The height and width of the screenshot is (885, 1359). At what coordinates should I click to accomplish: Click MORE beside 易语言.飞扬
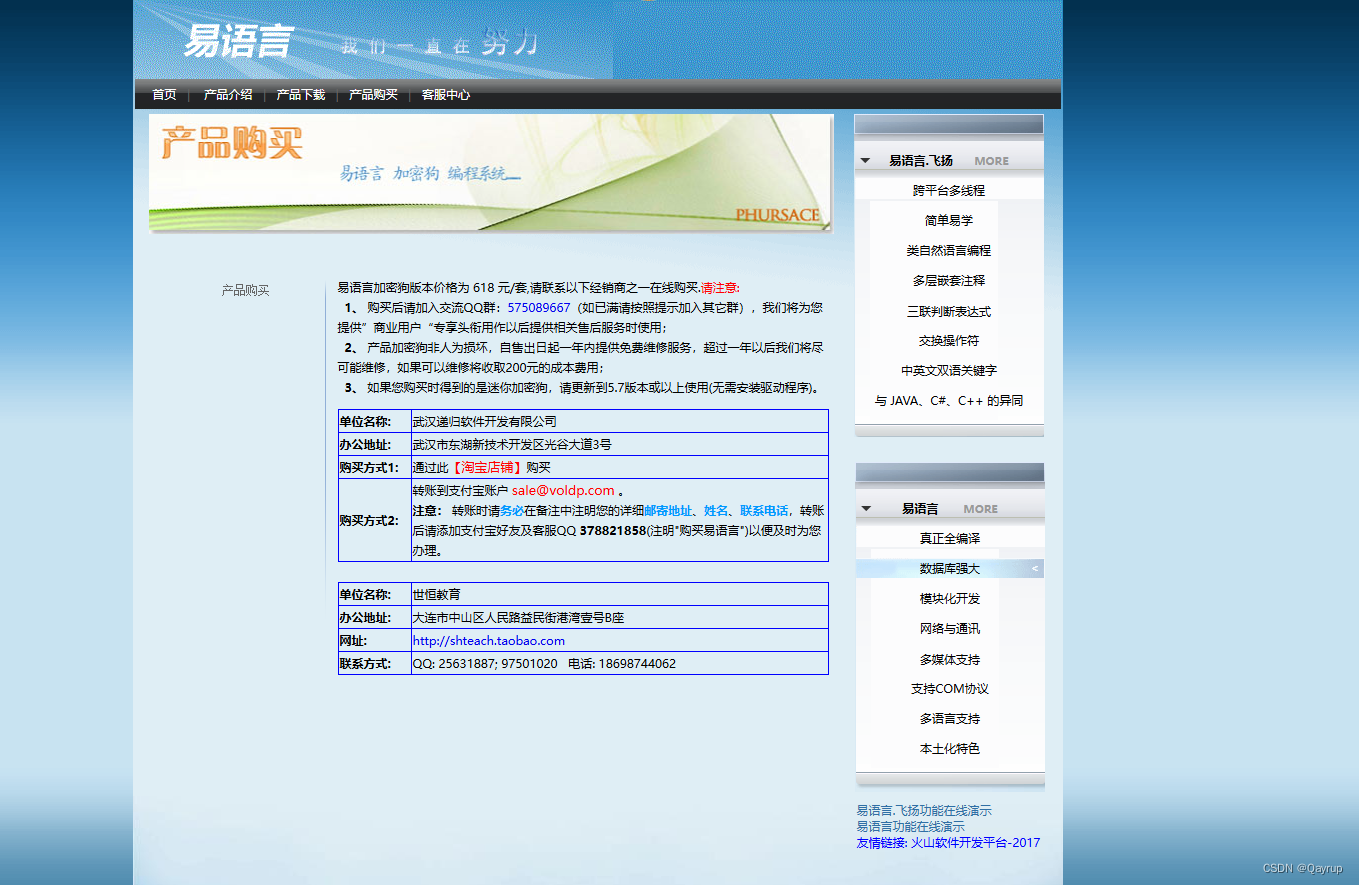[x=992, y=161]
